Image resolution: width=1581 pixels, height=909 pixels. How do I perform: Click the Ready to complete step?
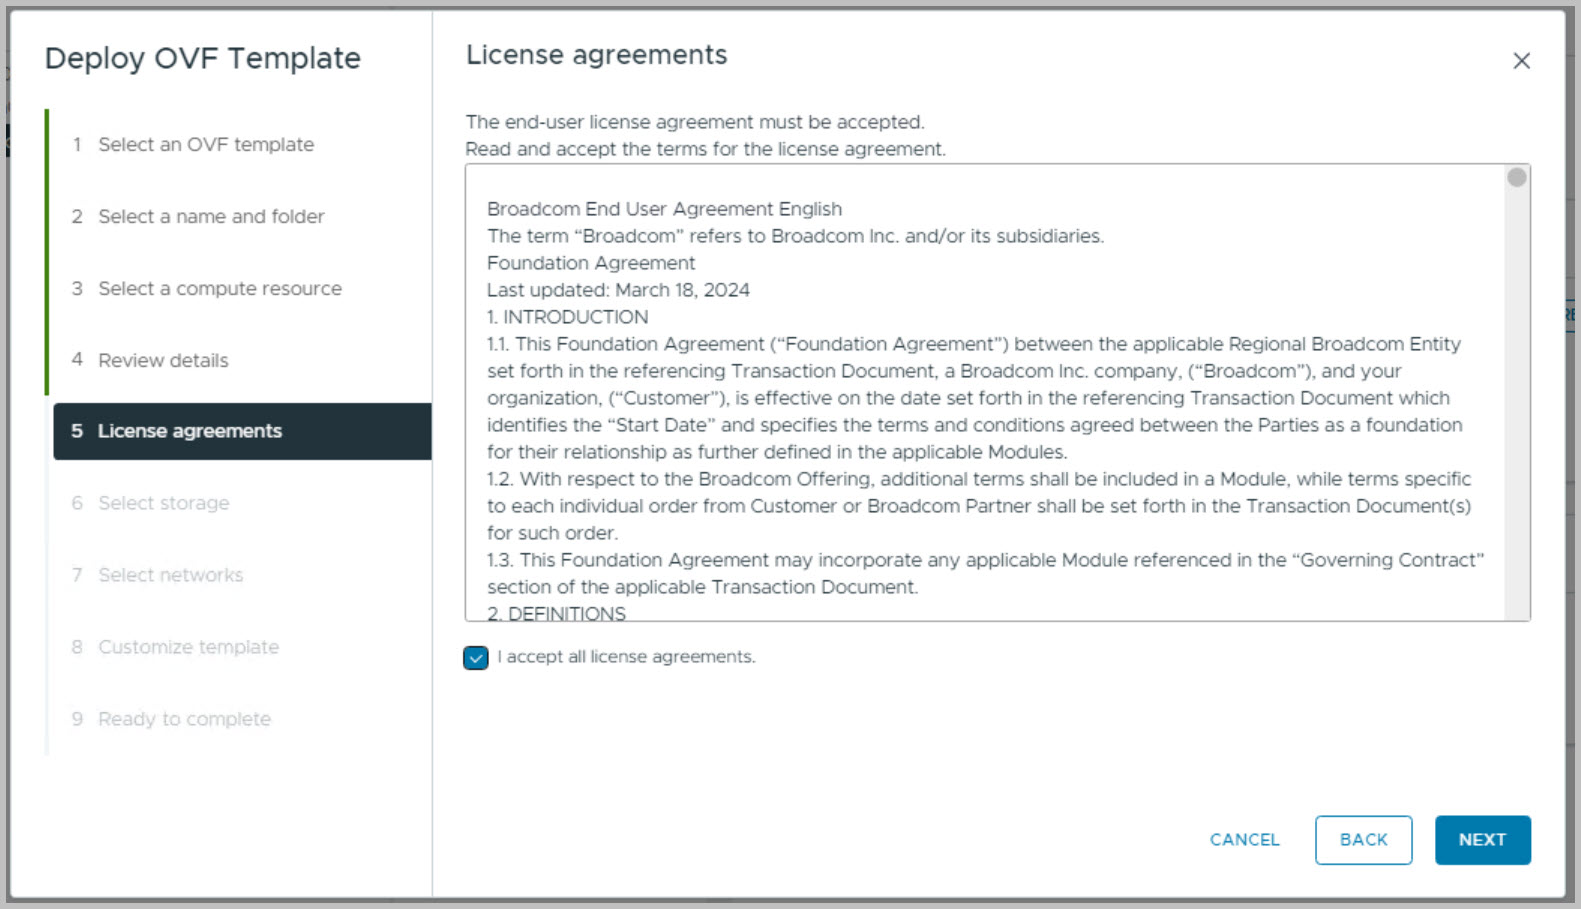click(x=184, y=719)
